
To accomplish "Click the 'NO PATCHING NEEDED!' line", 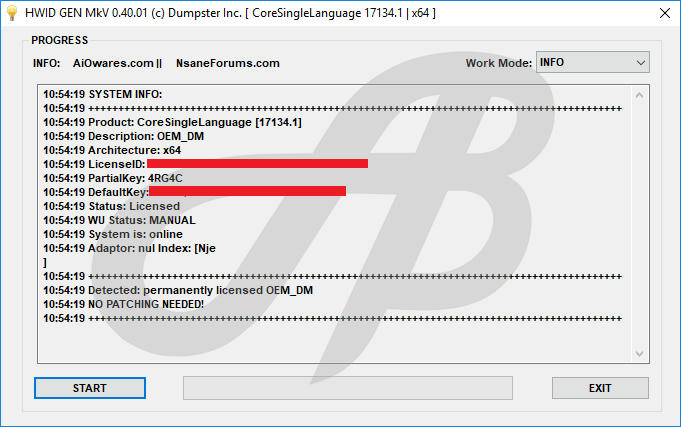I will (123, 304).
